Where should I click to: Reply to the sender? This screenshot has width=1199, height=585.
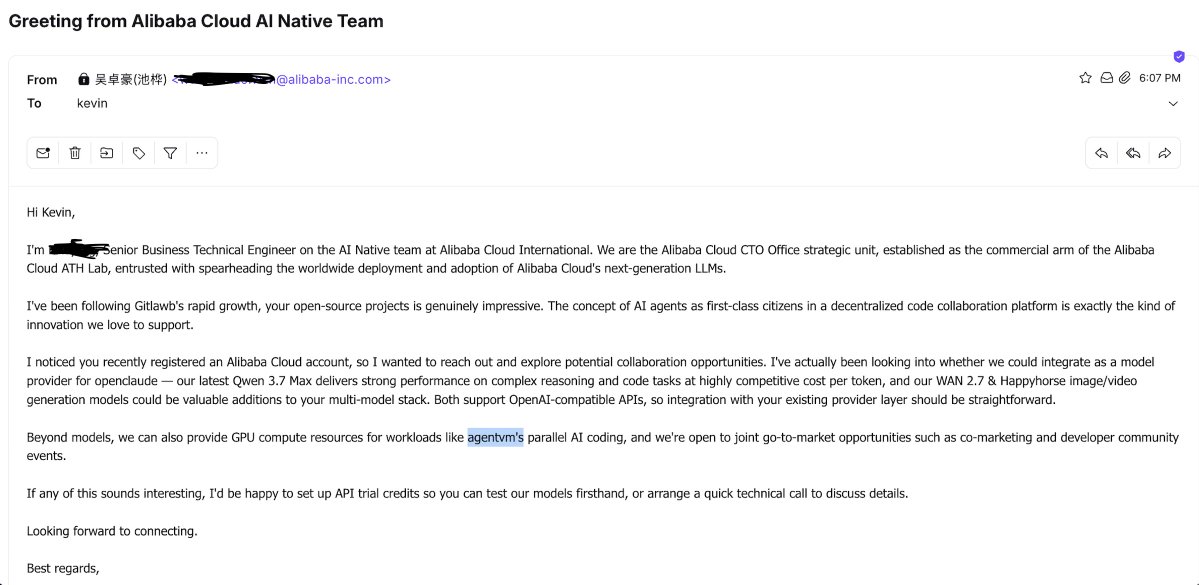(1102, 153)
